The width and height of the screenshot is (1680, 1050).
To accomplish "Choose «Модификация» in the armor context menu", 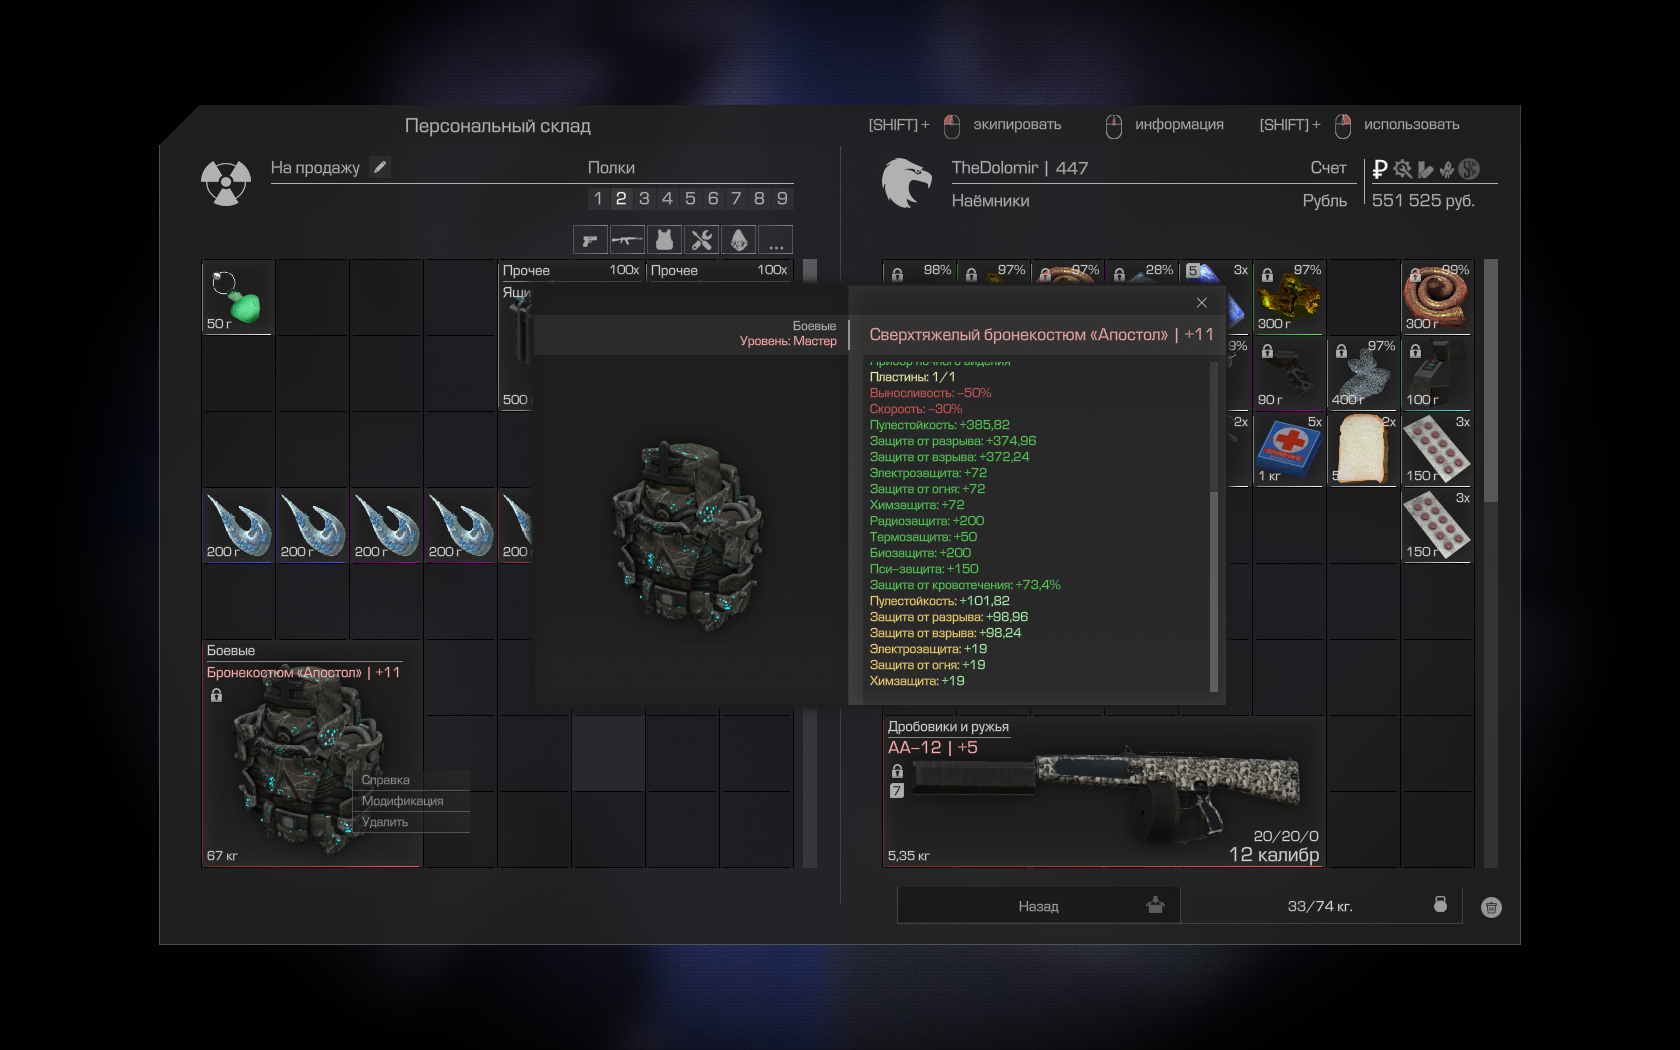I will tap(411, 801).
